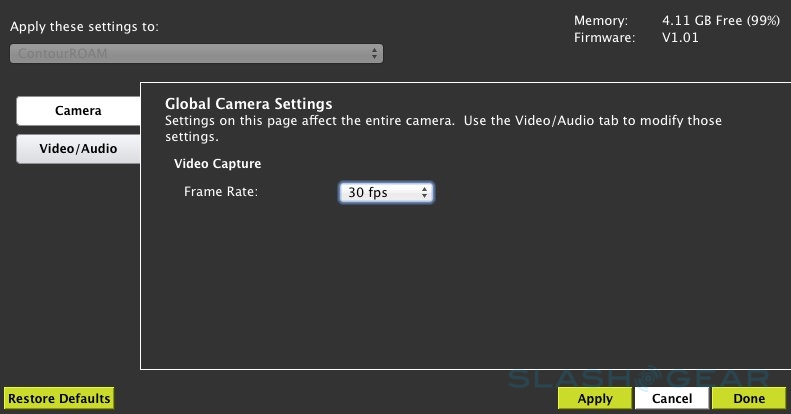Apply the camera settings
Image resolution: width=791 pixels, height=414 pixels.
click(595, 398)
